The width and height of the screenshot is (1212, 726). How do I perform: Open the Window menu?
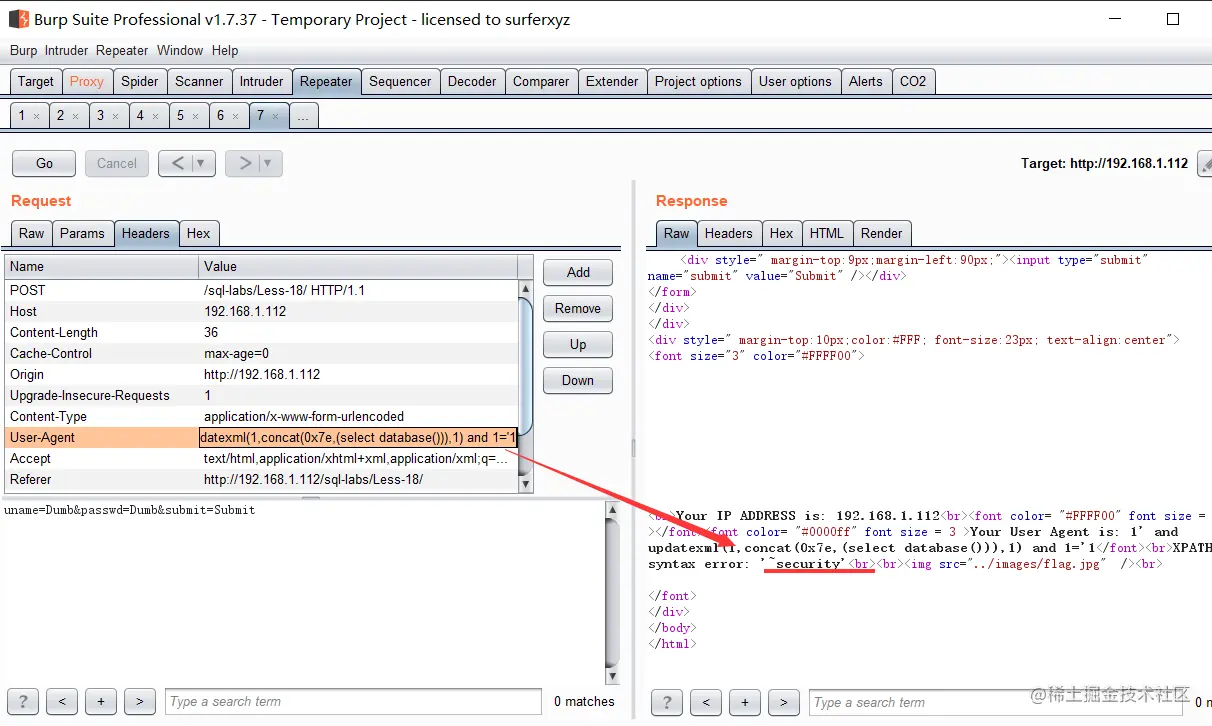[x=180, y=50]
